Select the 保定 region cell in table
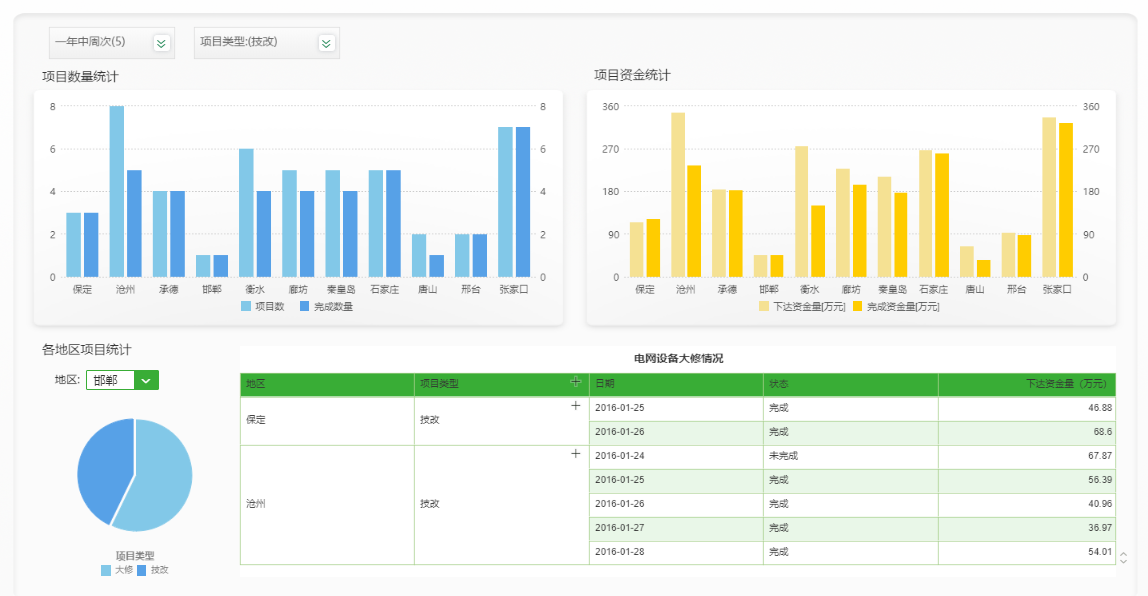The height and width of the screenshot is (596, 1148). click(x=327, y=420)
